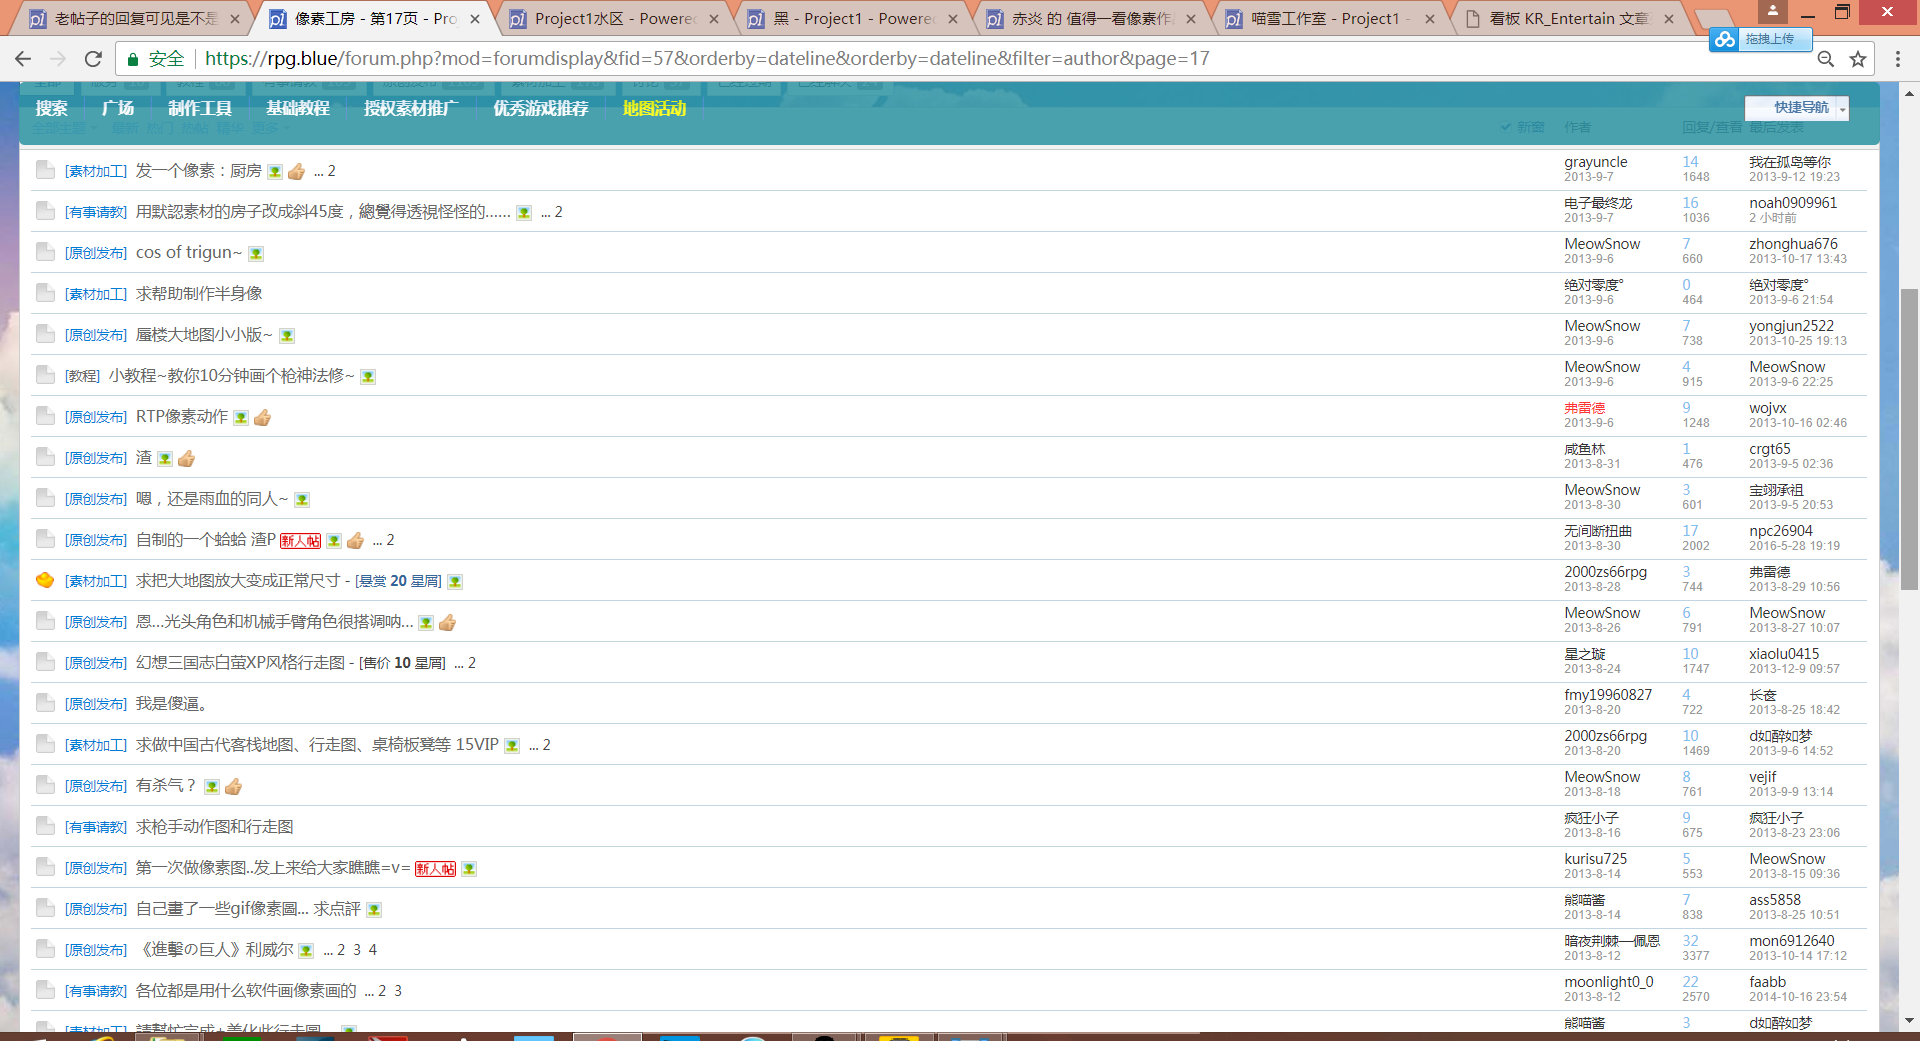Go to page 4 of 《進擊の巨人》利威尔 thread

373,950
